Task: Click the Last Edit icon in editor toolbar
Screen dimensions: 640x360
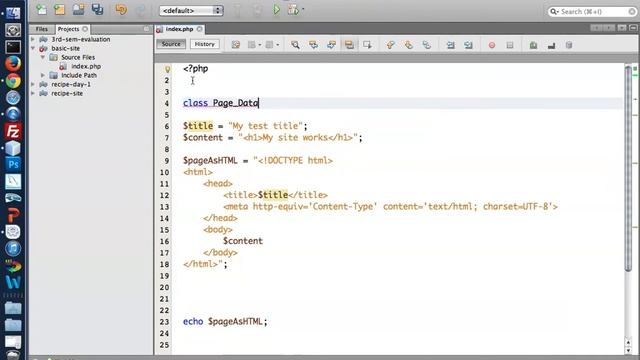Action: pyautogui.click(x=236, y=45)
